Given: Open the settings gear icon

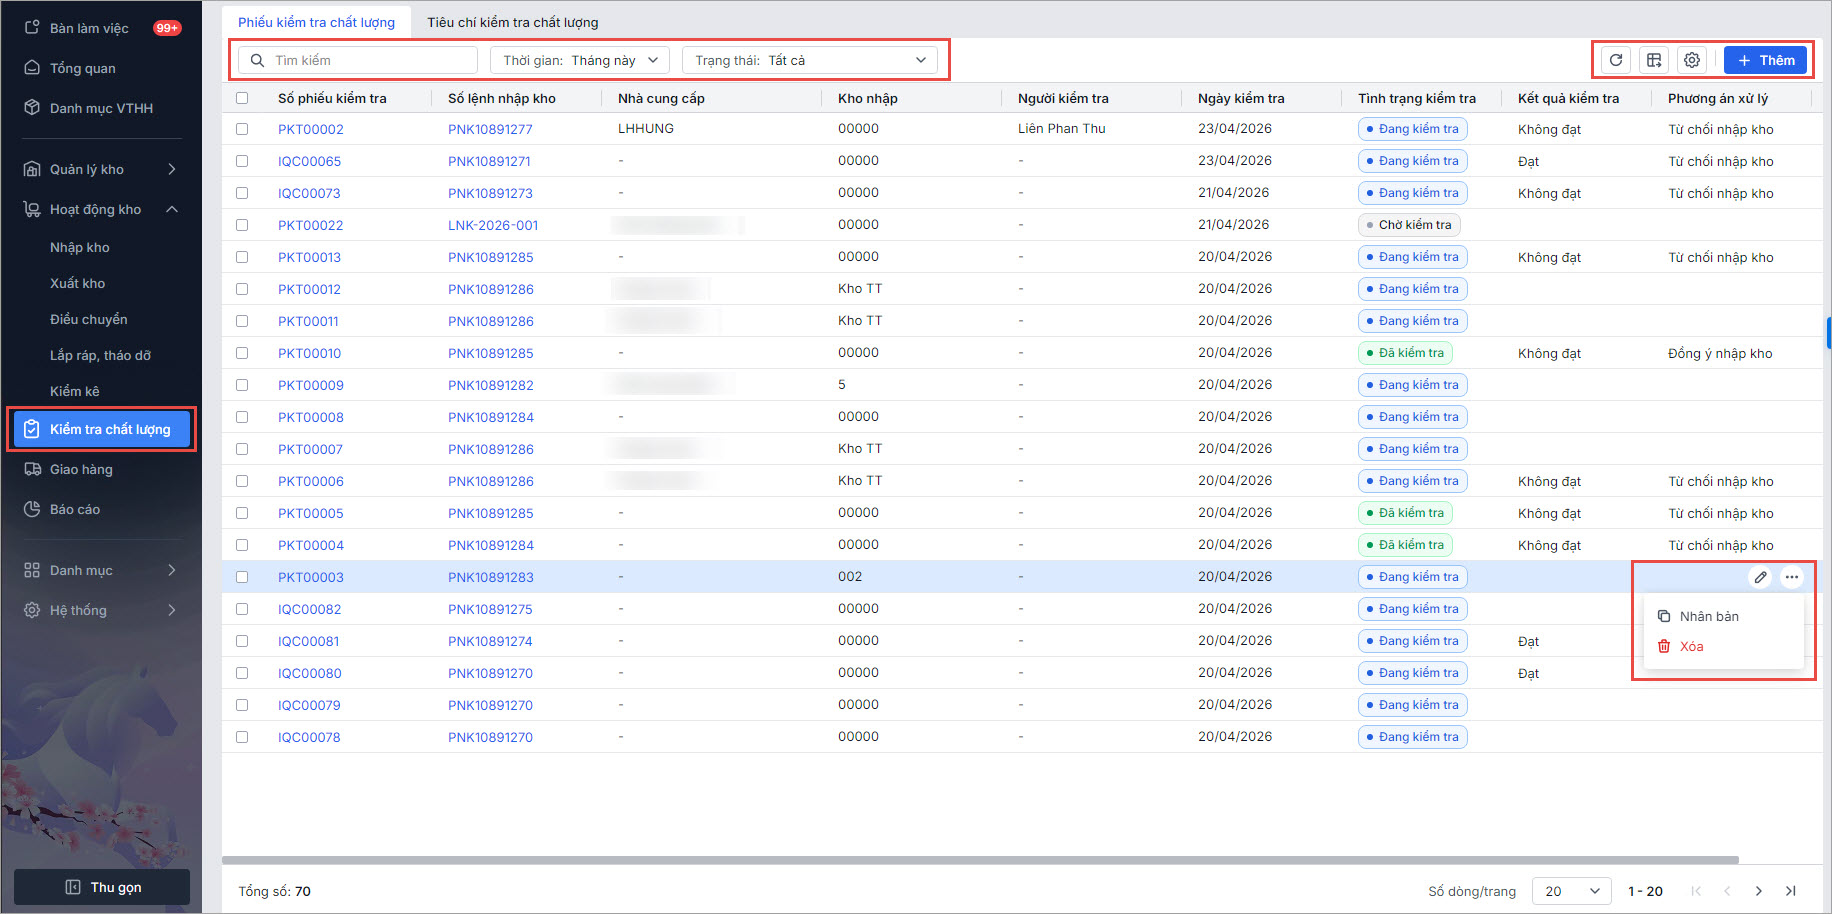Looking at the screenshot, I should pos(1692,60).
